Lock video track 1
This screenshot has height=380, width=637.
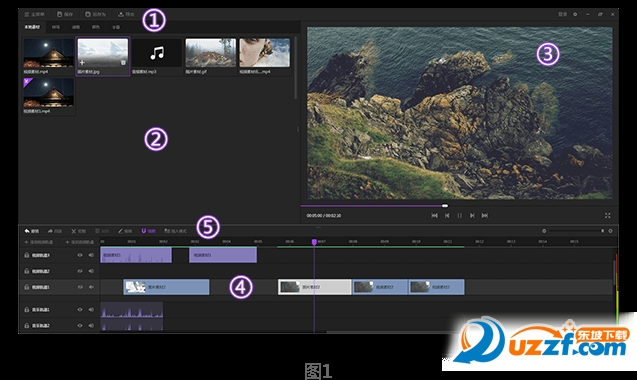click(26, 287)
